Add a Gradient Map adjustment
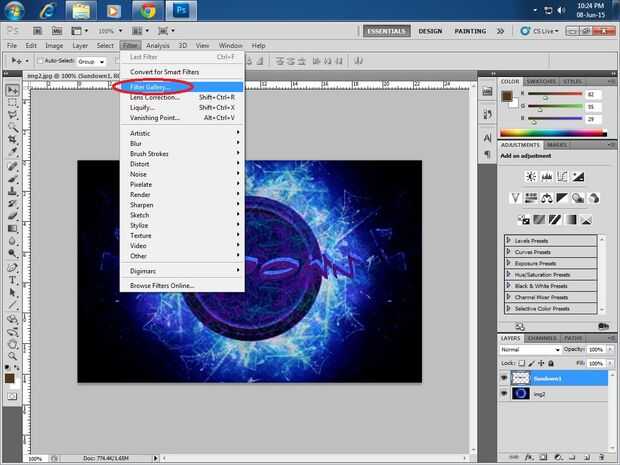This screenshot has height=465, width=620. pyautogui.click(x=571, y=219)
